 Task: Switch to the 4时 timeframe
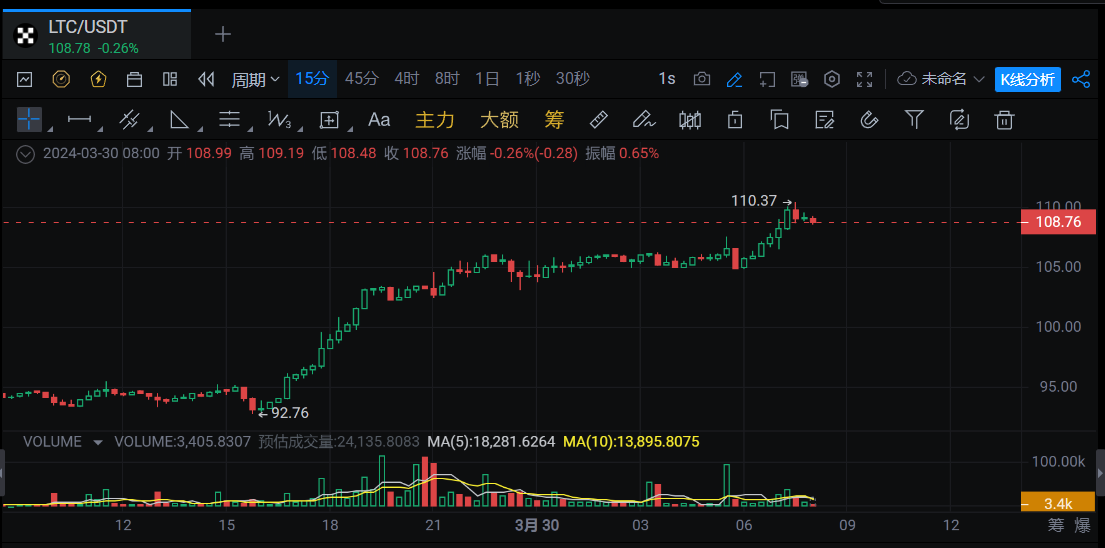tap(406, 79)
